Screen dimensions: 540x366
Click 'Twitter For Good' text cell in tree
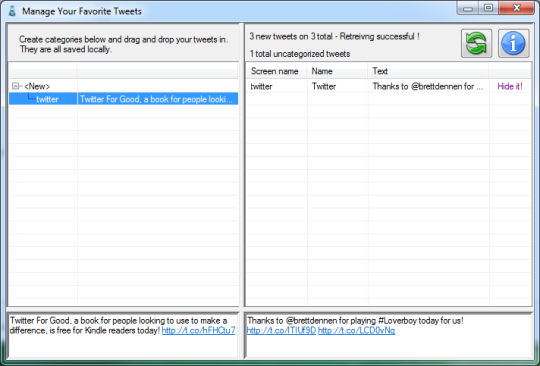tap(158, 99)
